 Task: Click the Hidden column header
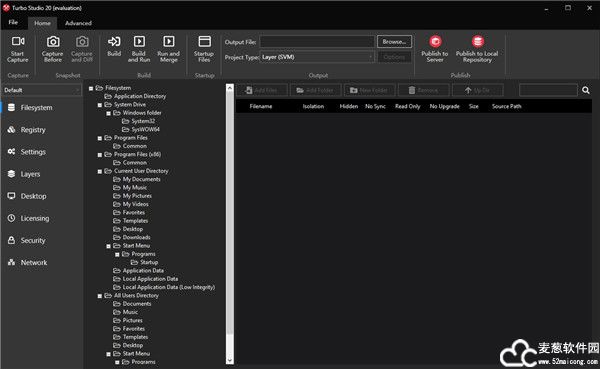(349, 106)
